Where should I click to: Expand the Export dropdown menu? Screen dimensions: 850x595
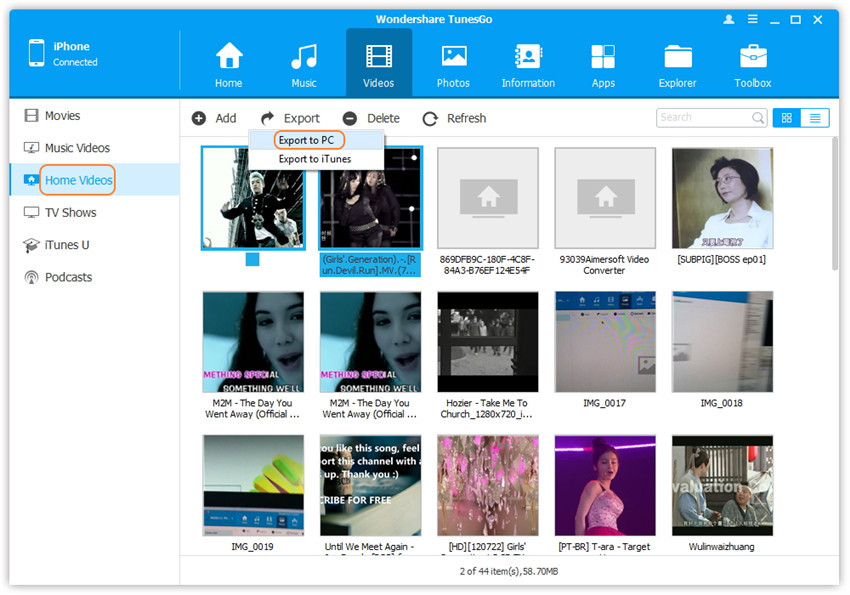(290, 118)
